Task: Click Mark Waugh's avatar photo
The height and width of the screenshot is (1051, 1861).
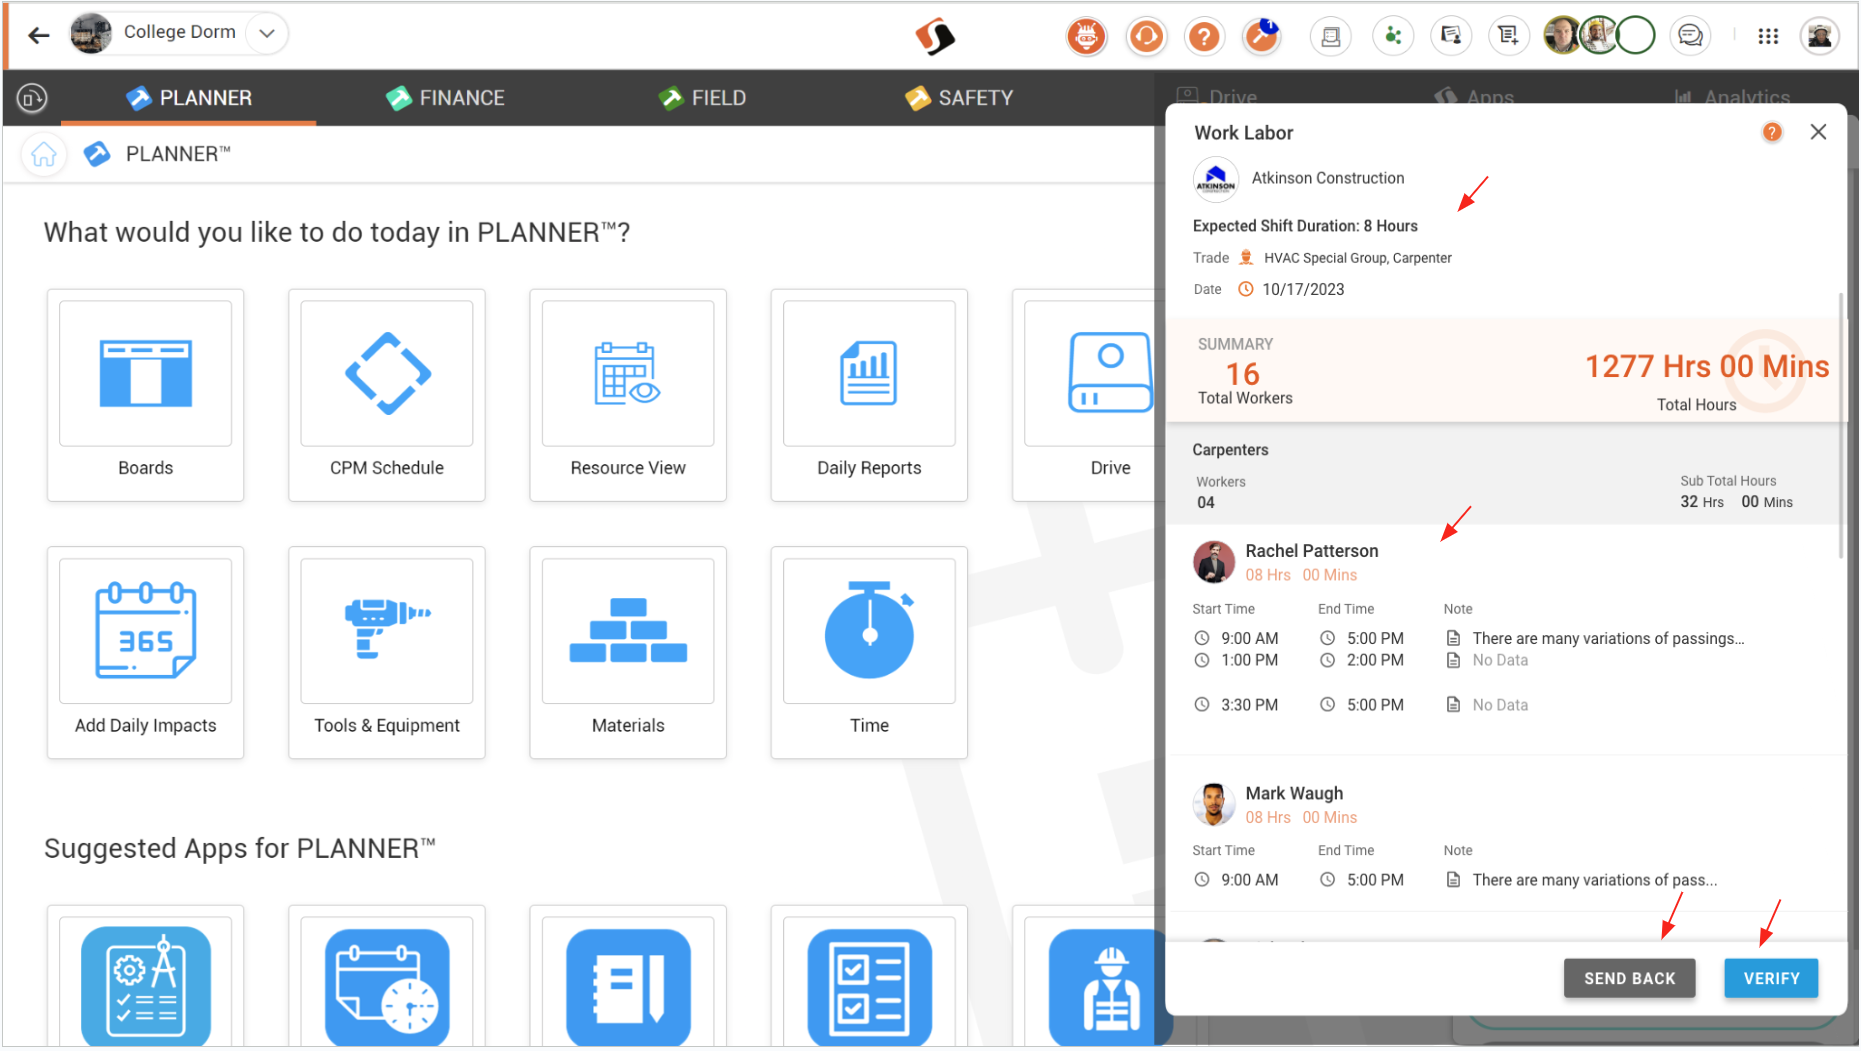Action: click(1214, 804)
